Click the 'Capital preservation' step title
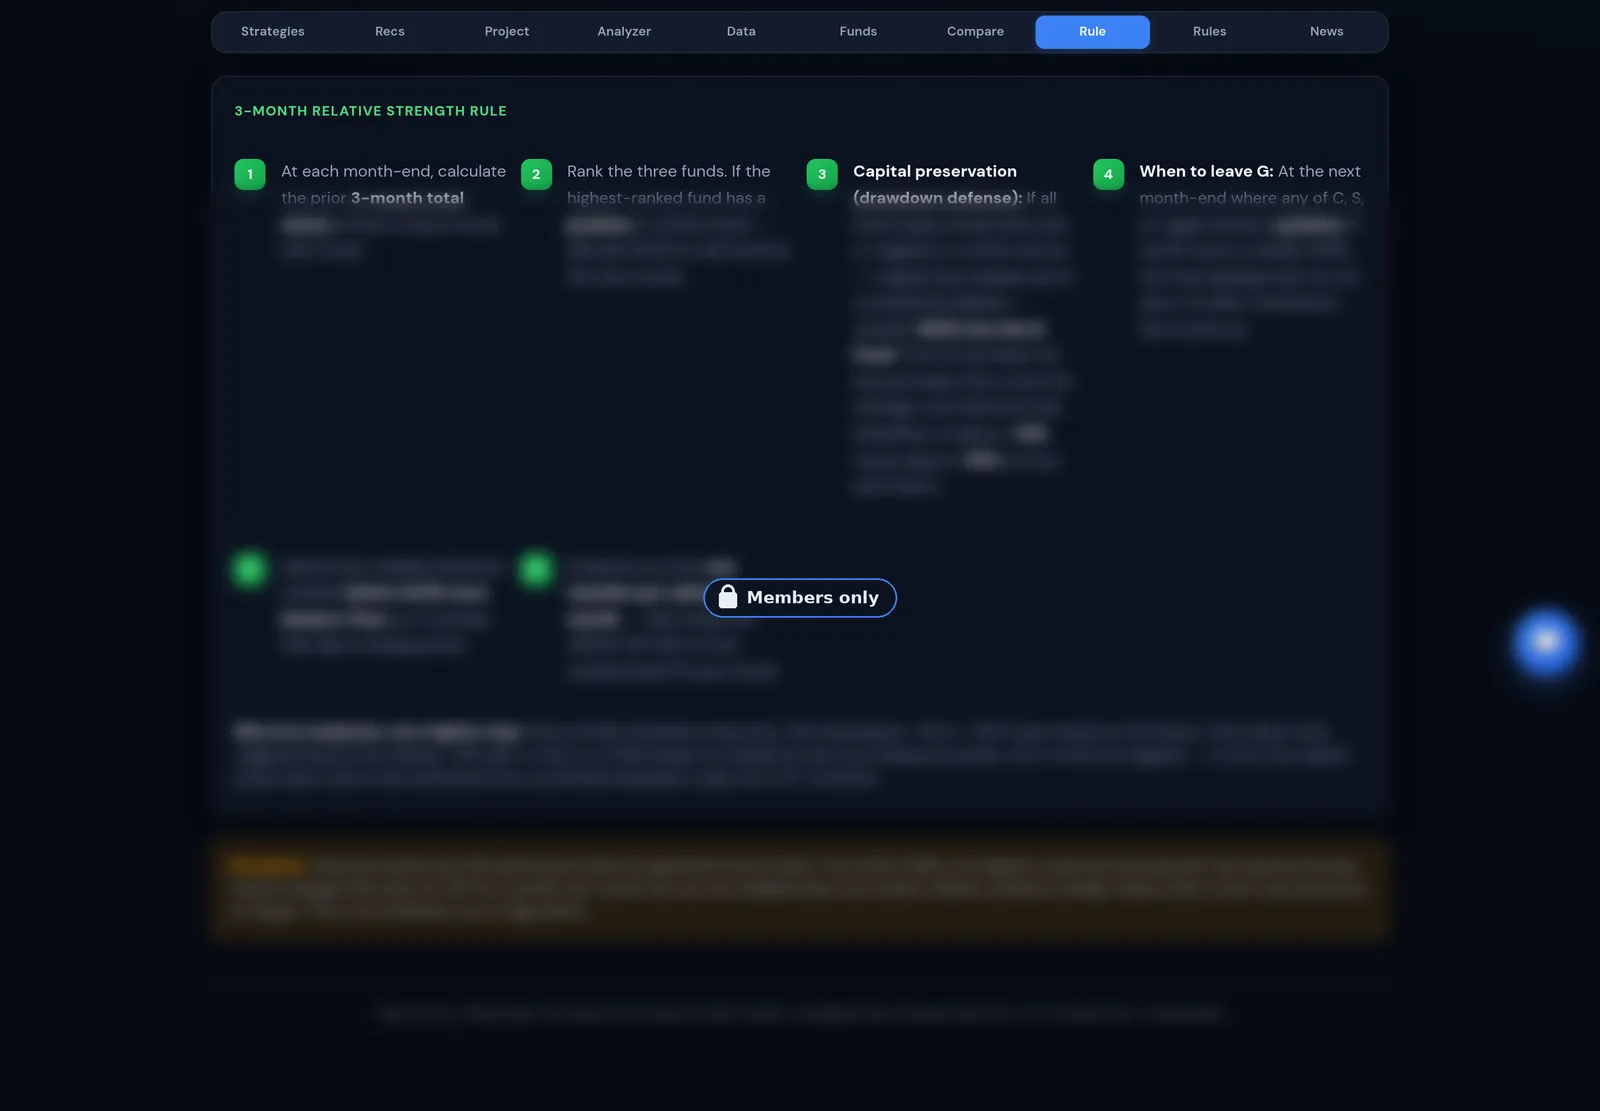The height and width of the screenshot is (1111, 1600). [935, 171]
